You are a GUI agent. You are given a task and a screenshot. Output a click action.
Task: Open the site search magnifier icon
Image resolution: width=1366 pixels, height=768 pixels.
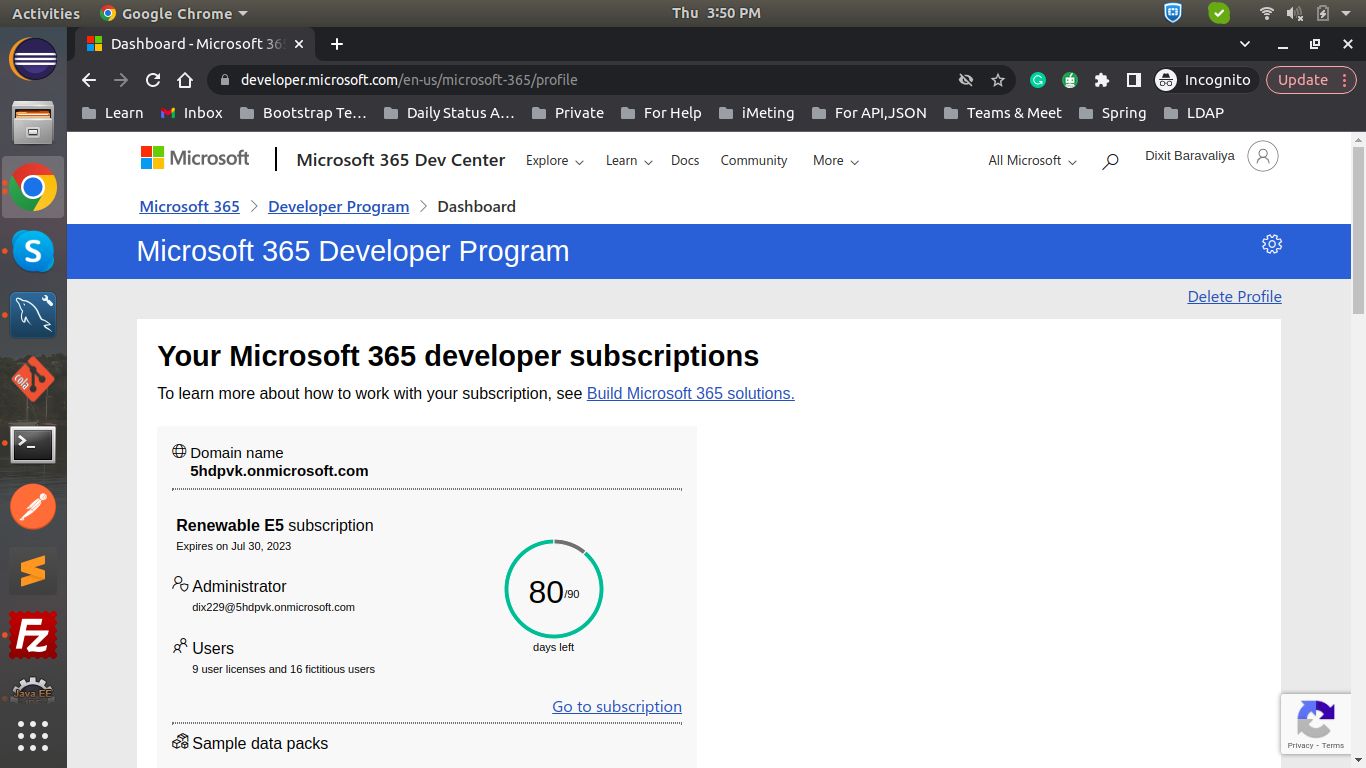coord(1110,161)
